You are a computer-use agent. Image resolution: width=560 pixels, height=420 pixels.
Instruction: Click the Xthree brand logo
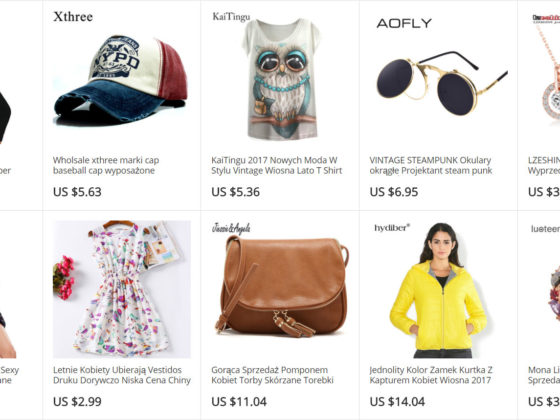73,16
